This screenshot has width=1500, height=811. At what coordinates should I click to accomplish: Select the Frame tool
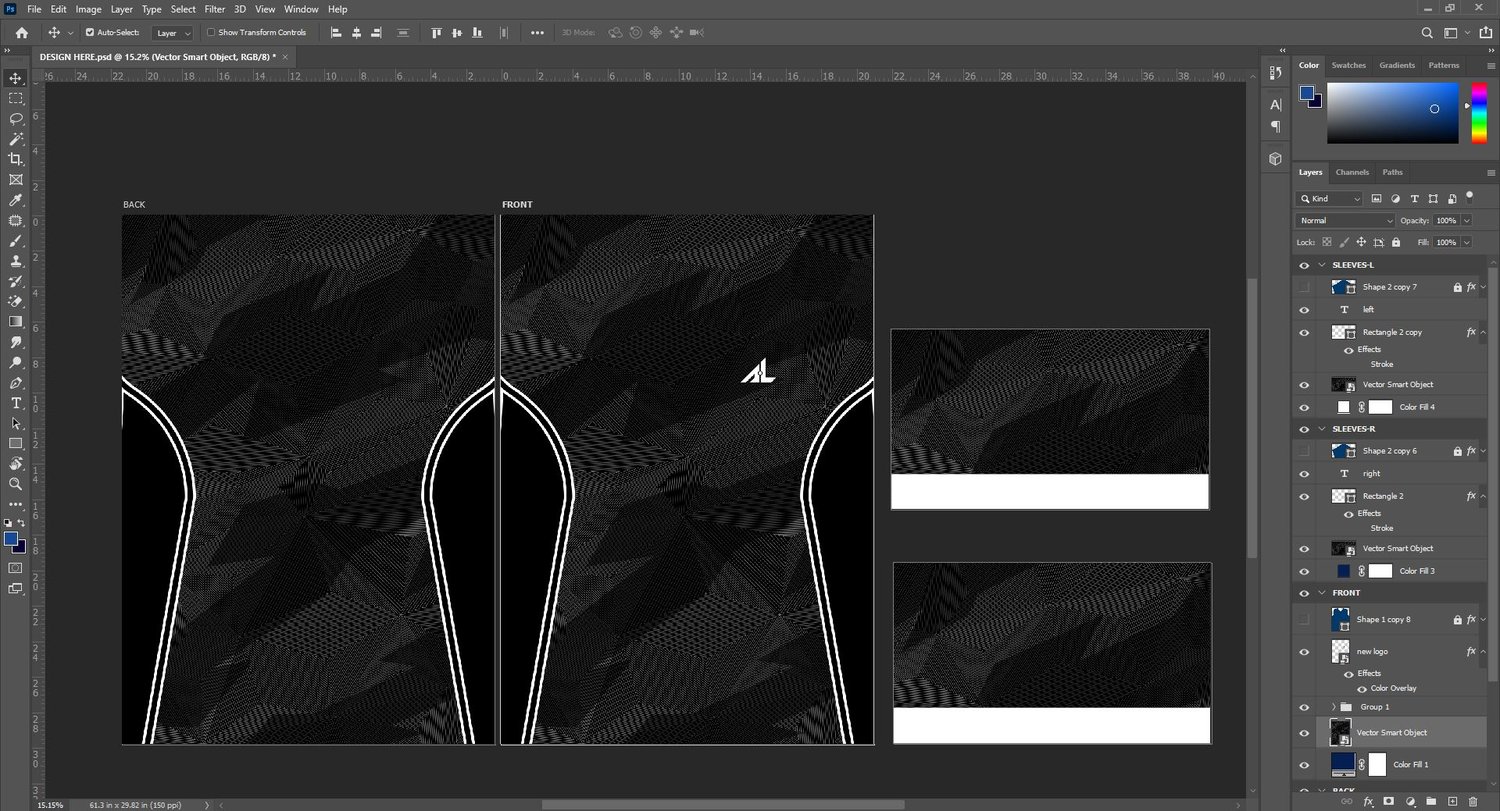16,180
